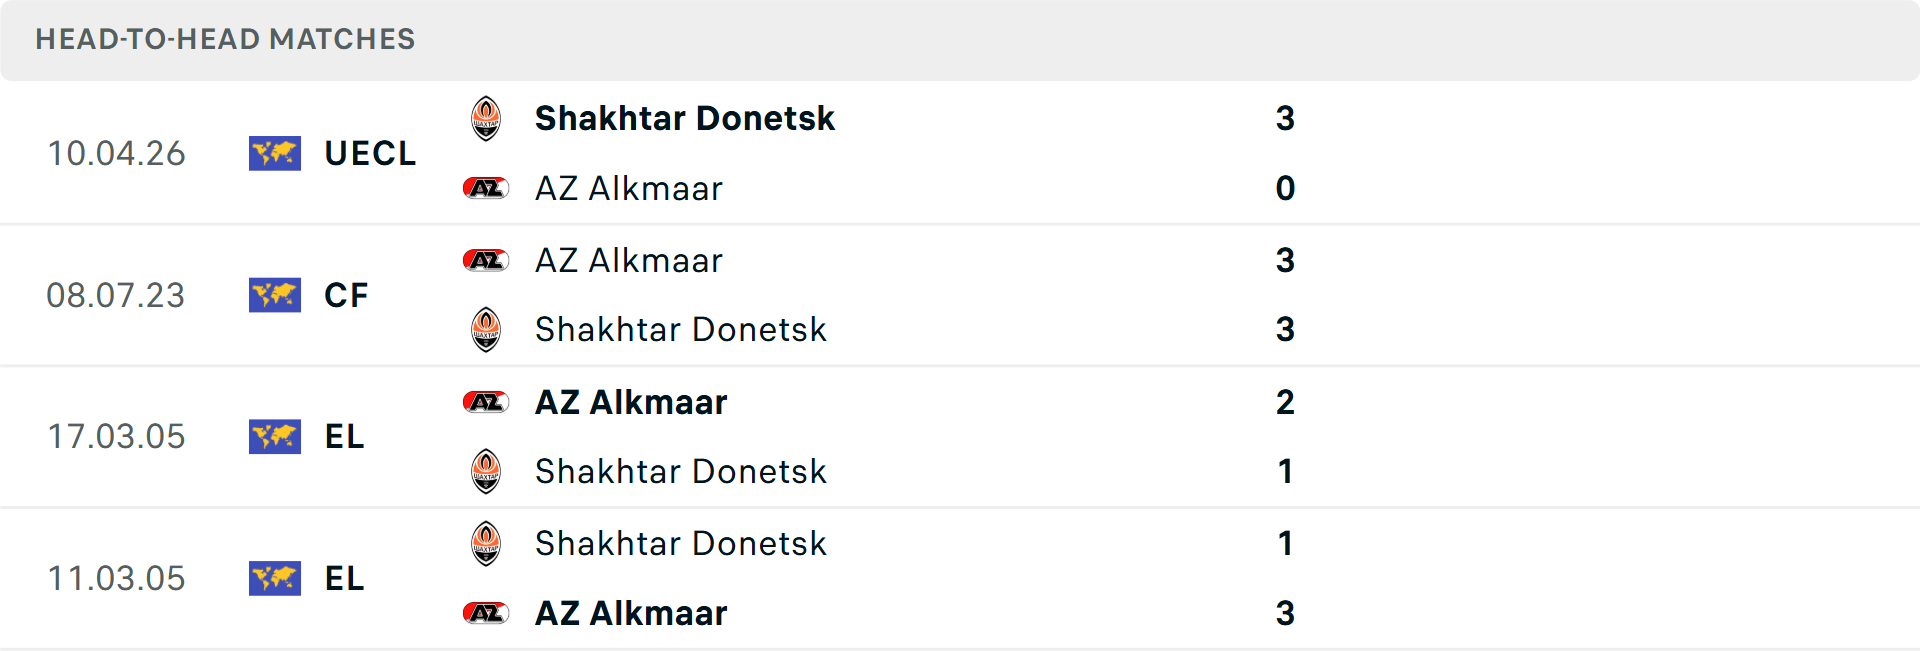
Task: Click the HEAD-TO-HEAD MATCHES header
Action: [225, 40]
